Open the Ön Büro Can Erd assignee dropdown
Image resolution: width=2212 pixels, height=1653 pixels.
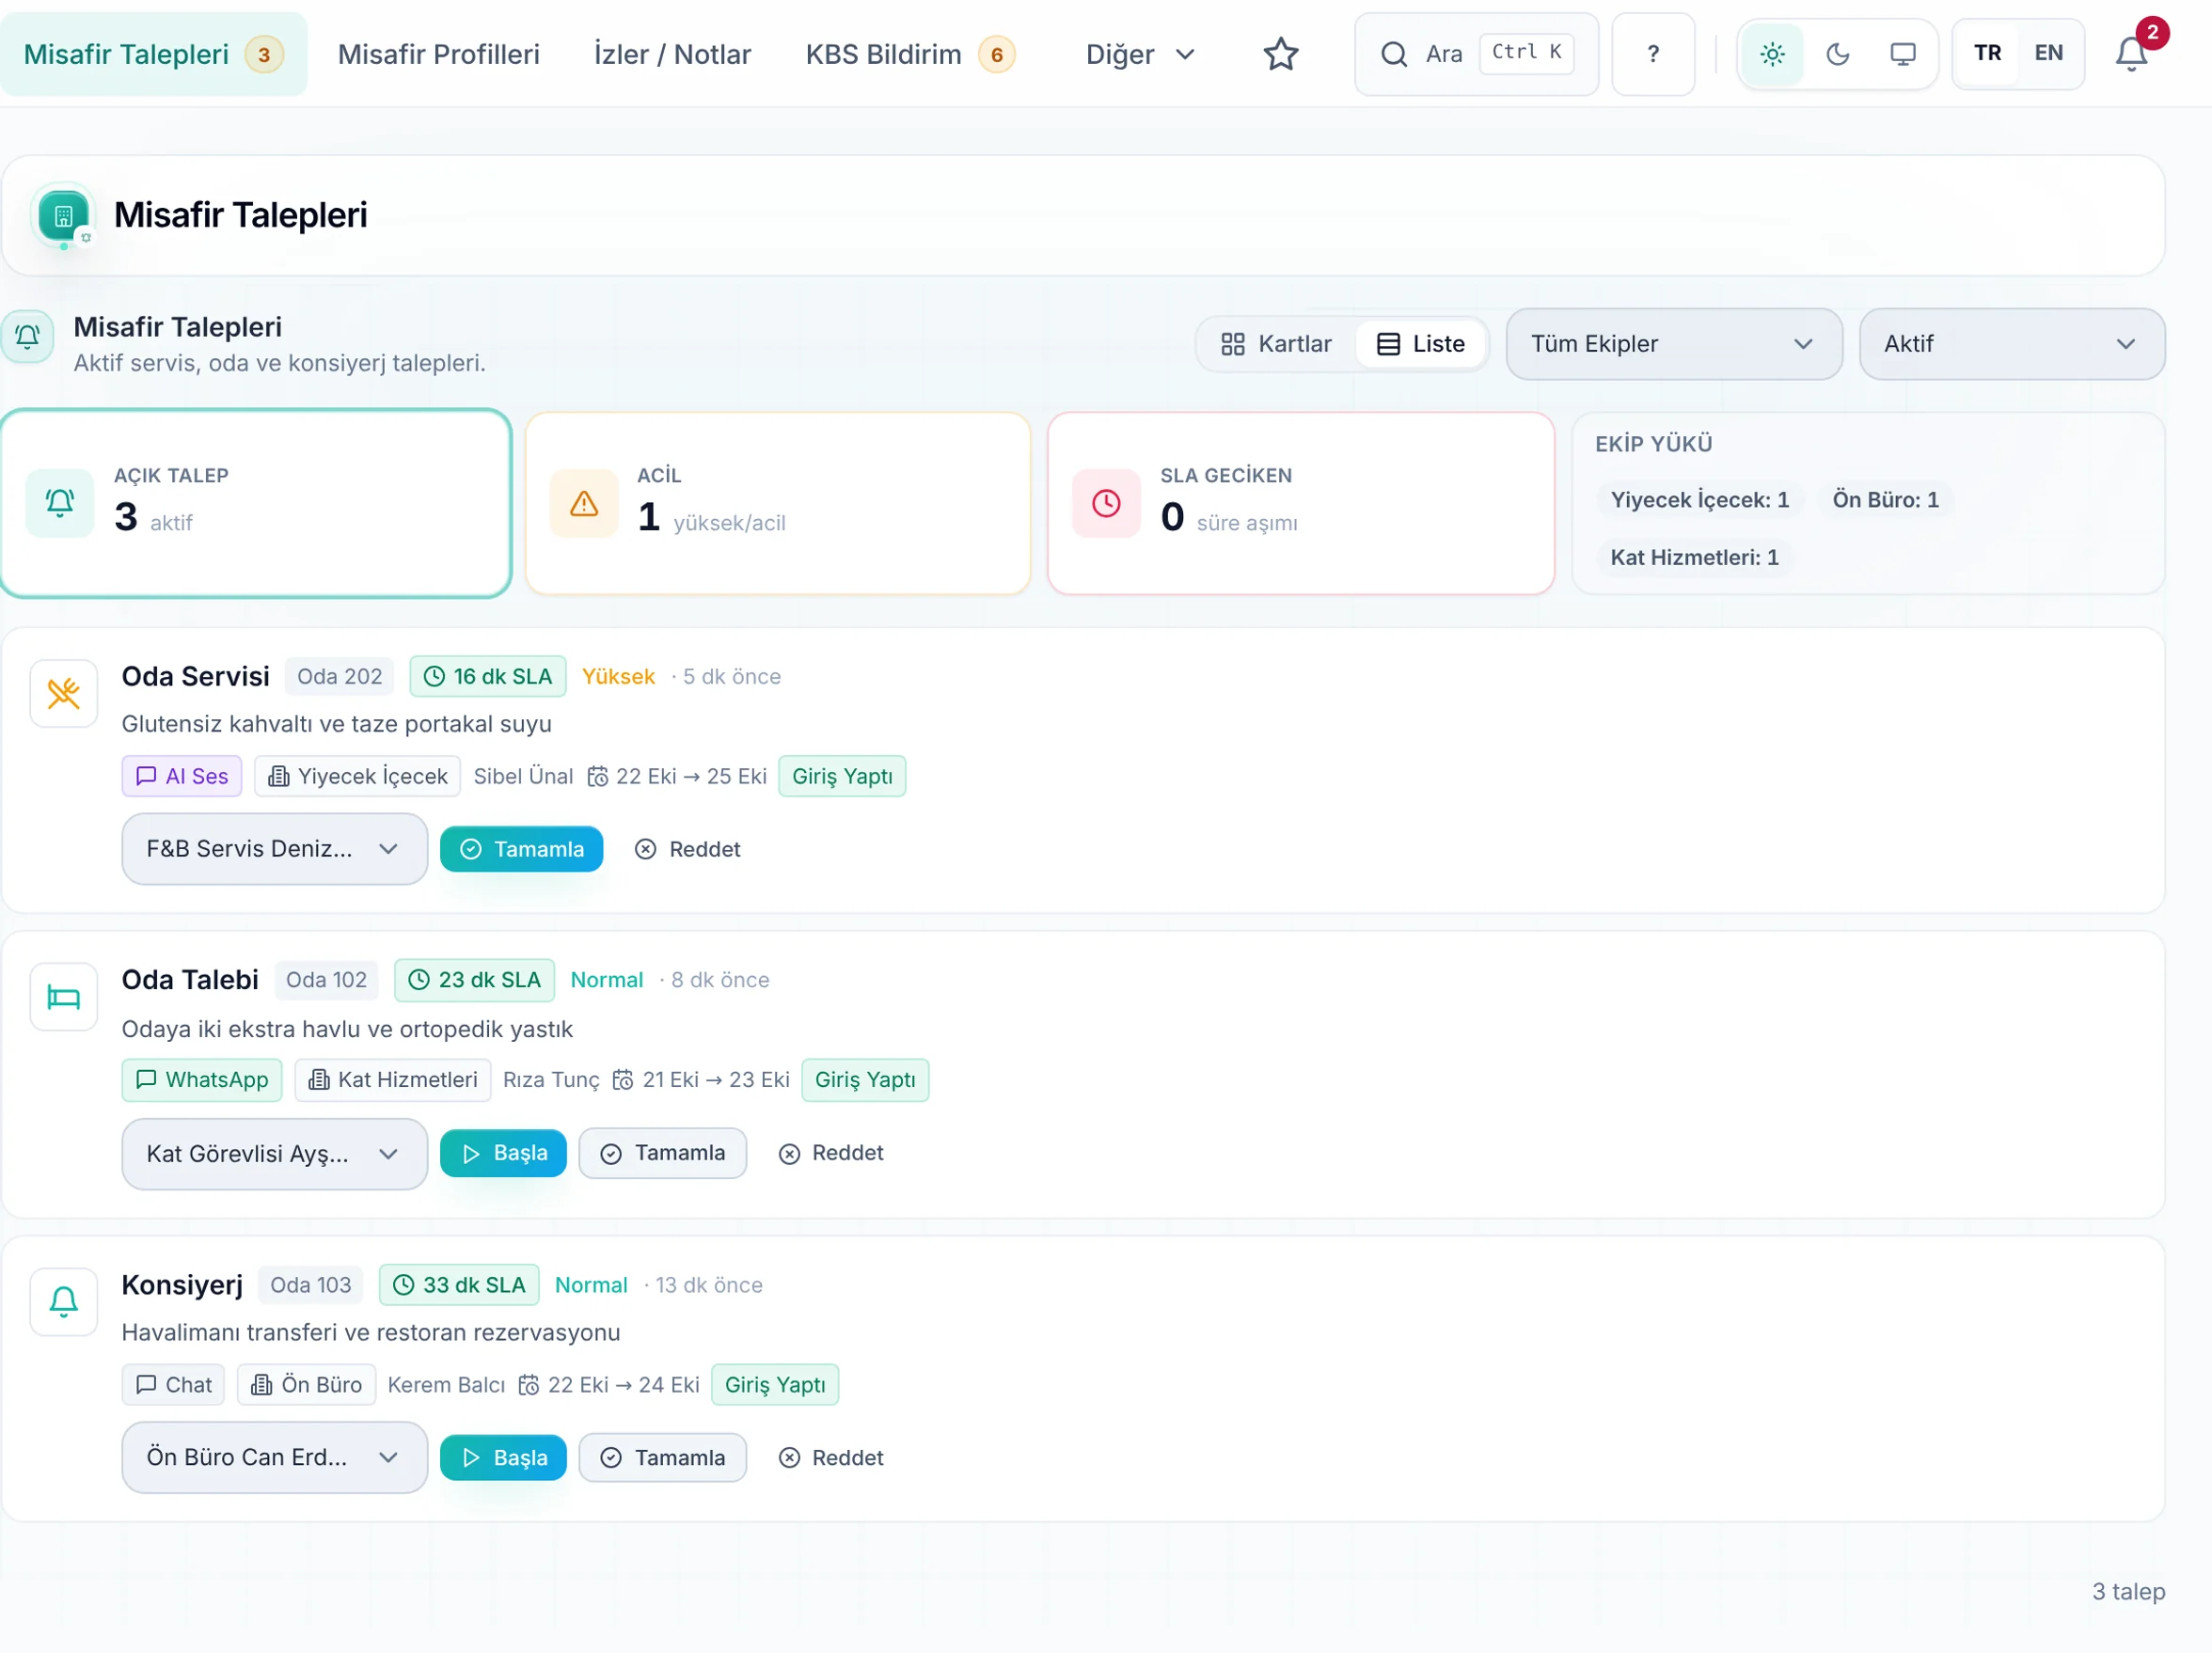275,1458
